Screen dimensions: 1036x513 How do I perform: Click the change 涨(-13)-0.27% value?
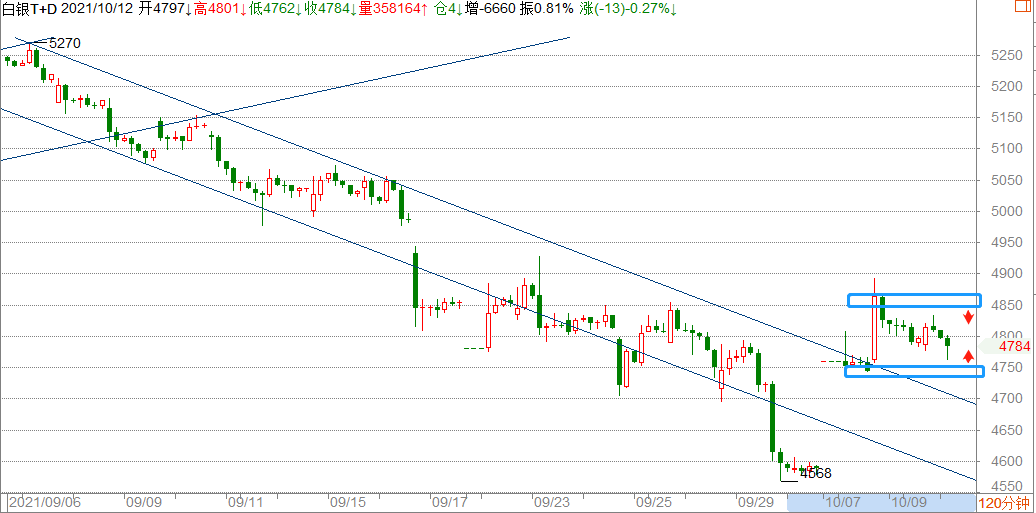click(x=628, y=9)
